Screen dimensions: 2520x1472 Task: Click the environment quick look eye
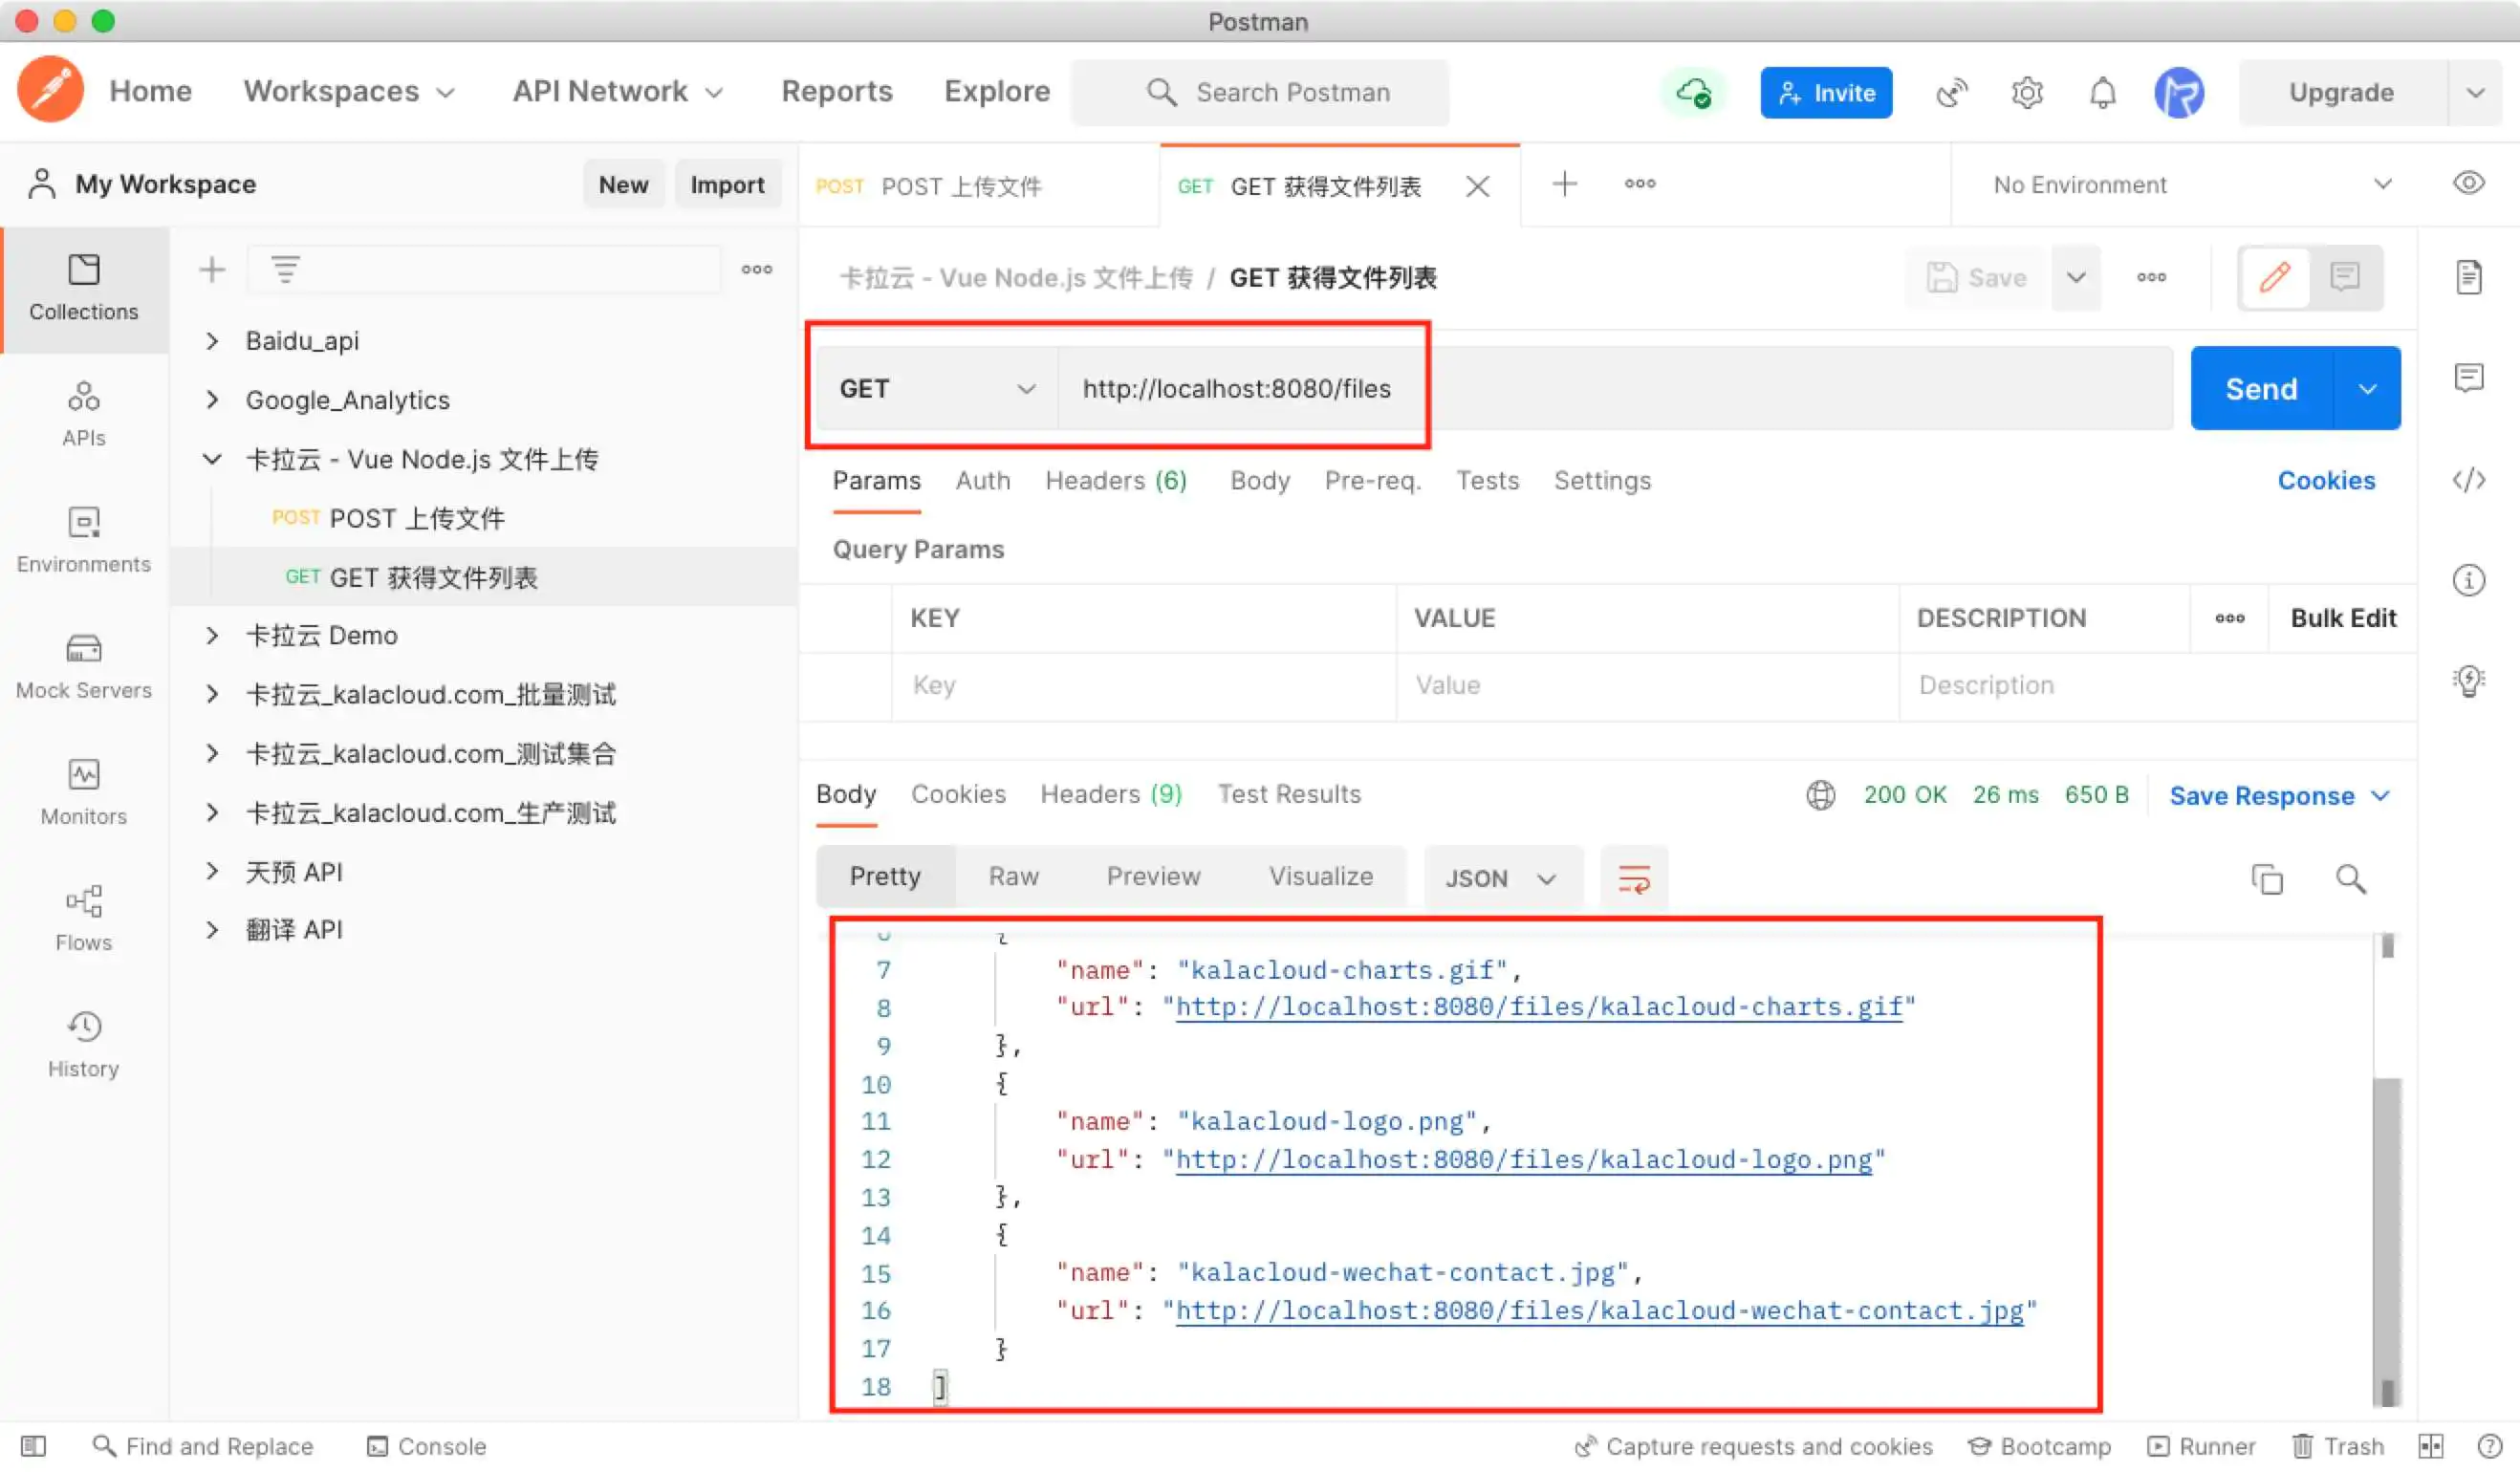2468,183
